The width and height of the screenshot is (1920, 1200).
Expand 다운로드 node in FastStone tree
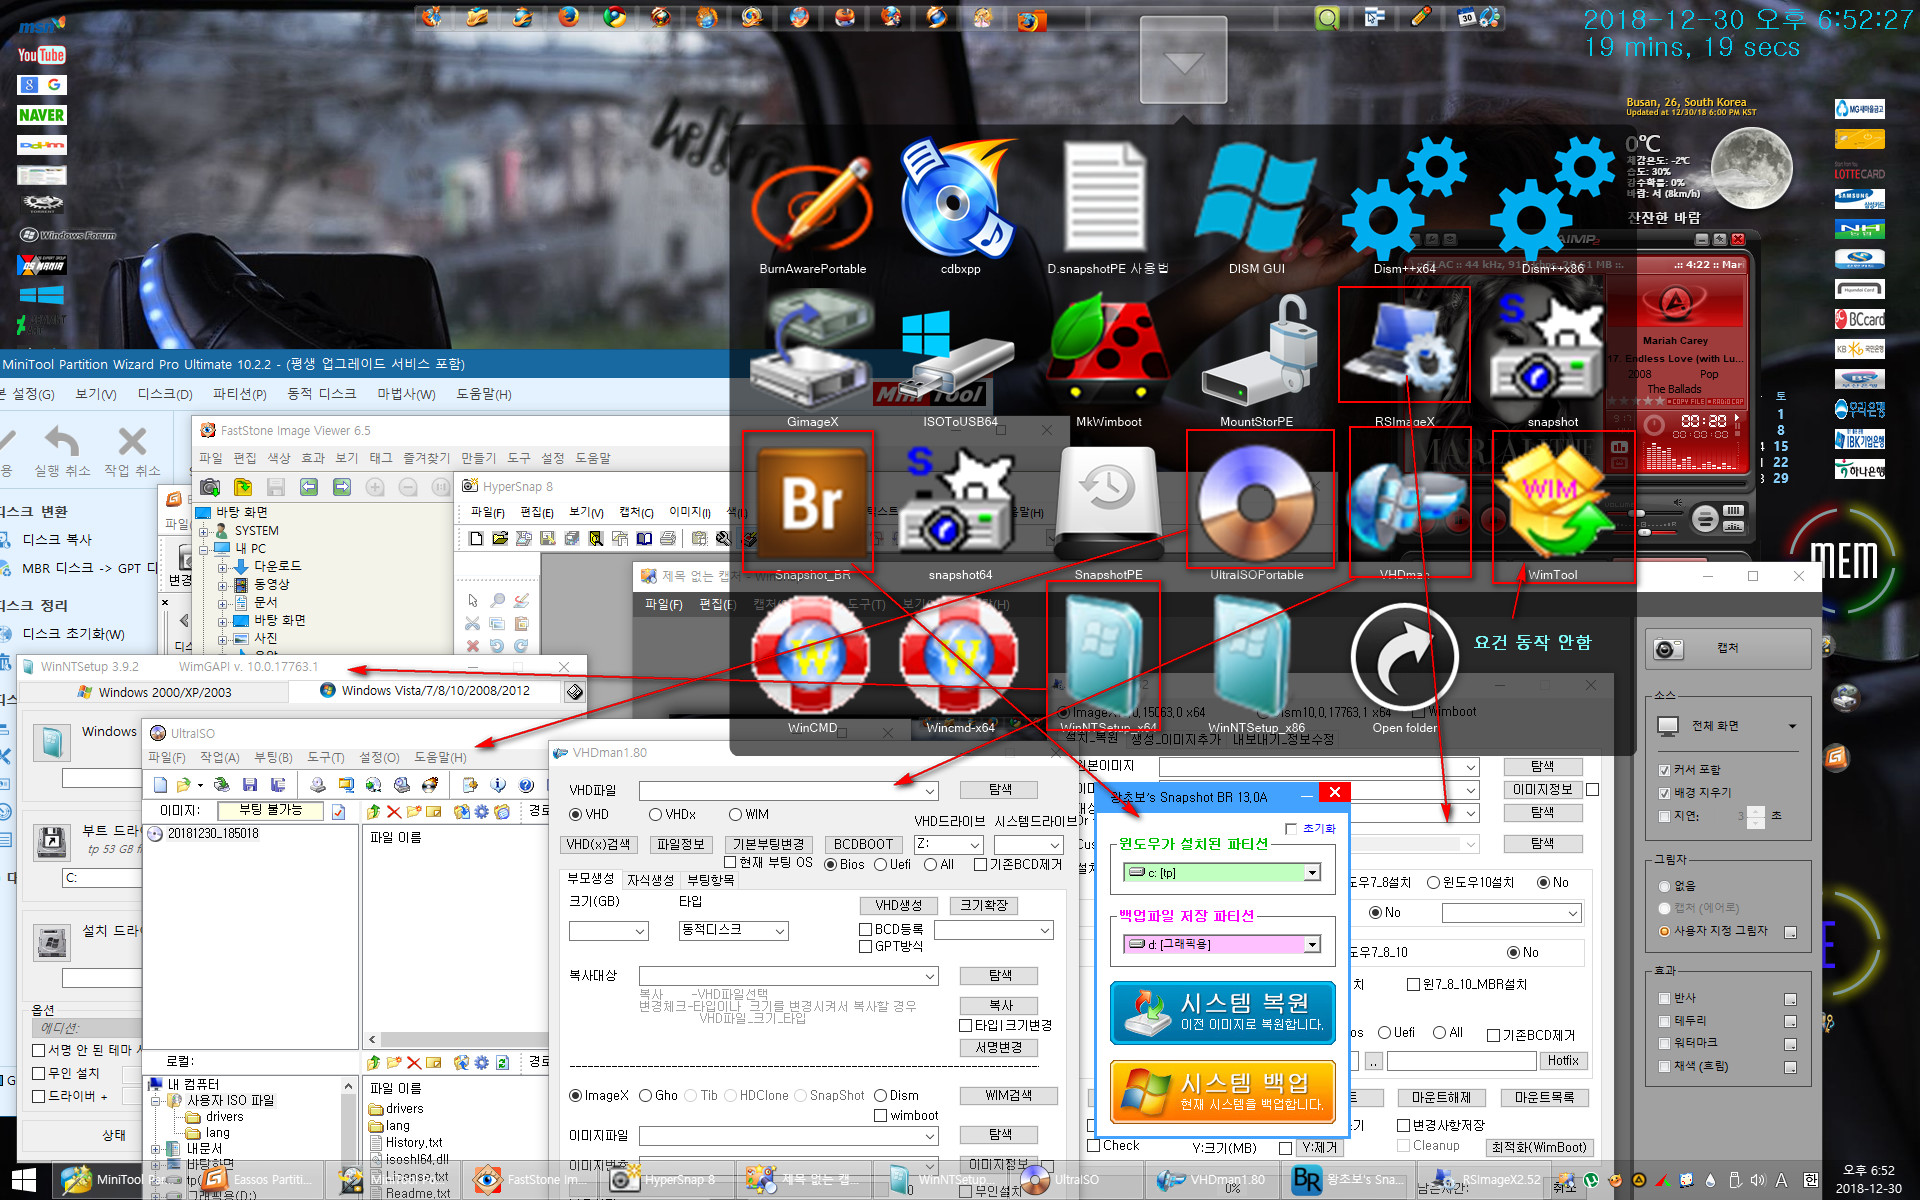coord(222,566)
